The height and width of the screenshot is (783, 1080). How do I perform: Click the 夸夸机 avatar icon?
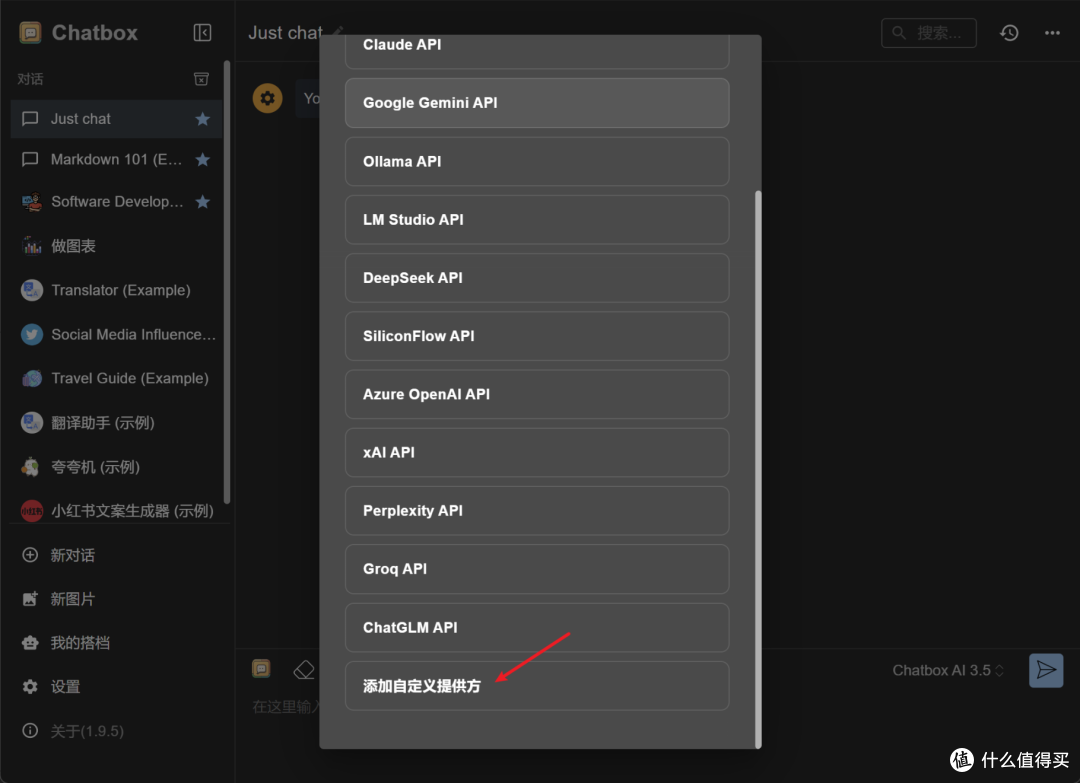tap(32, 467)
